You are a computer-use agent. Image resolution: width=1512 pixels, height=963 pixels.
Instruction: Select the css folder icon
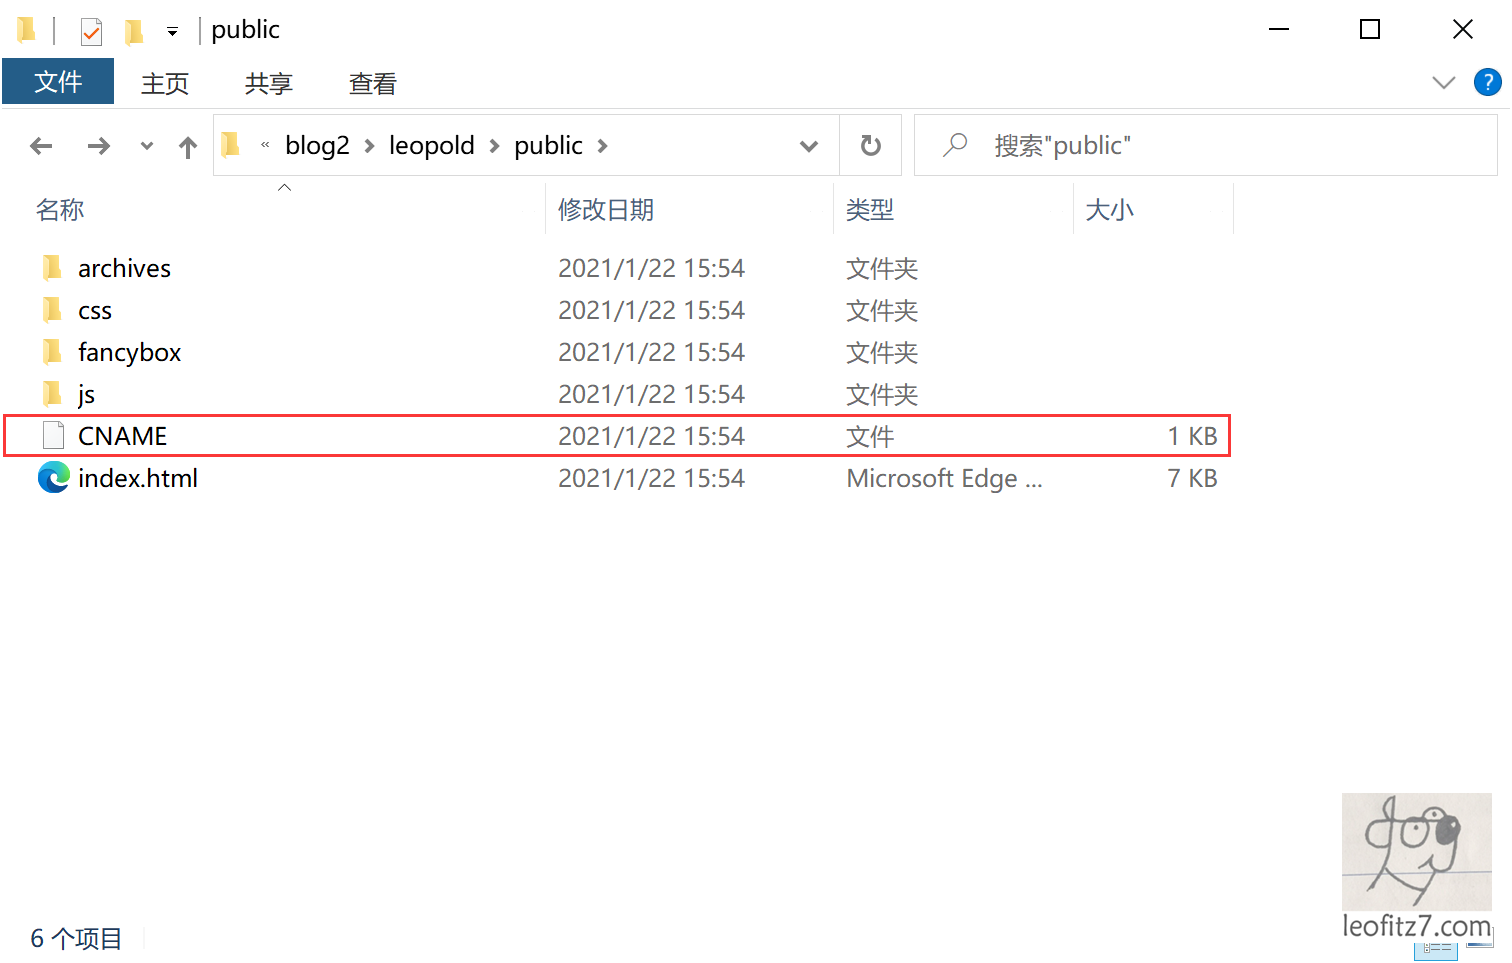tap(52, 310)
